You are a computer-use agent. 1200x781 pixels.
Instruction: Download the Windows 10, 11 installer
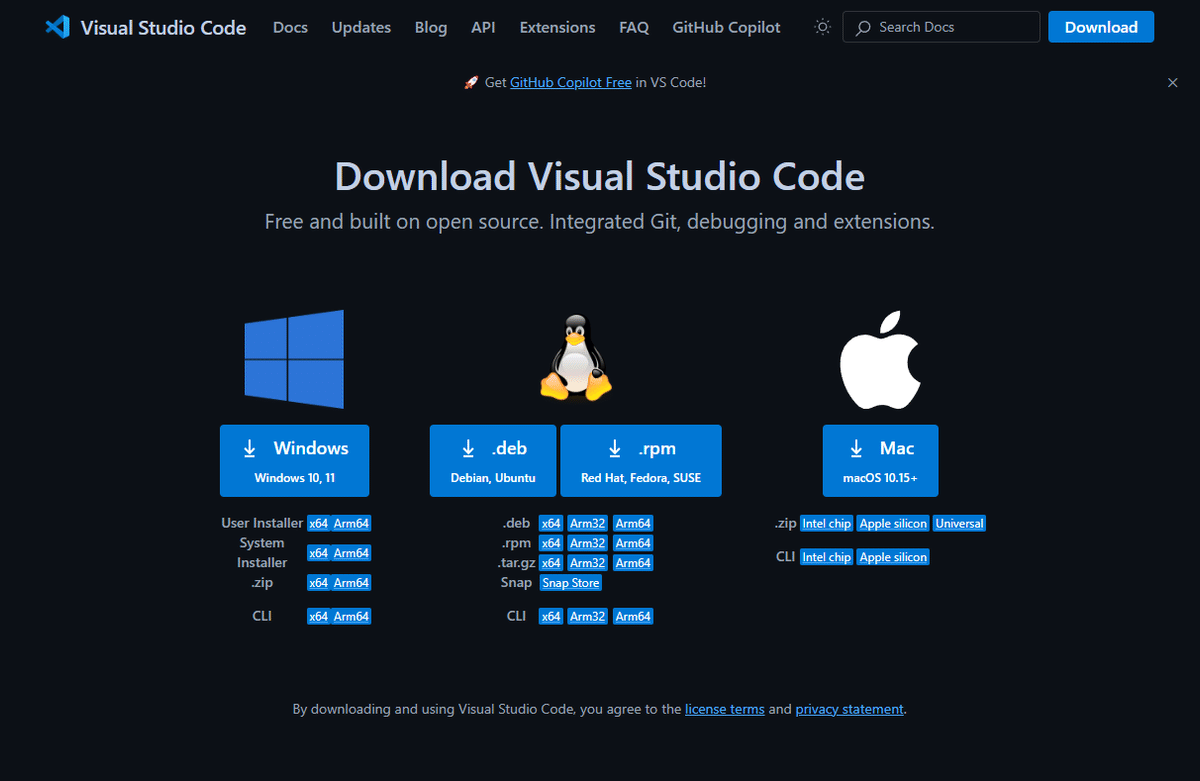294,461
